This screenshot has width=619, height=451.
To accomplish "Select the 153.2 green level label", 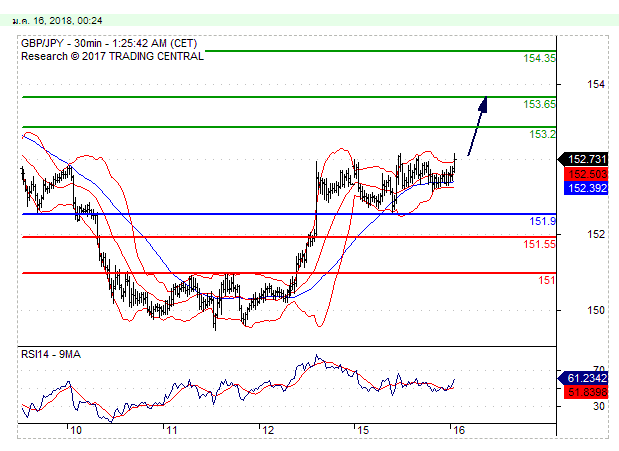I will (x=542, y=134).
